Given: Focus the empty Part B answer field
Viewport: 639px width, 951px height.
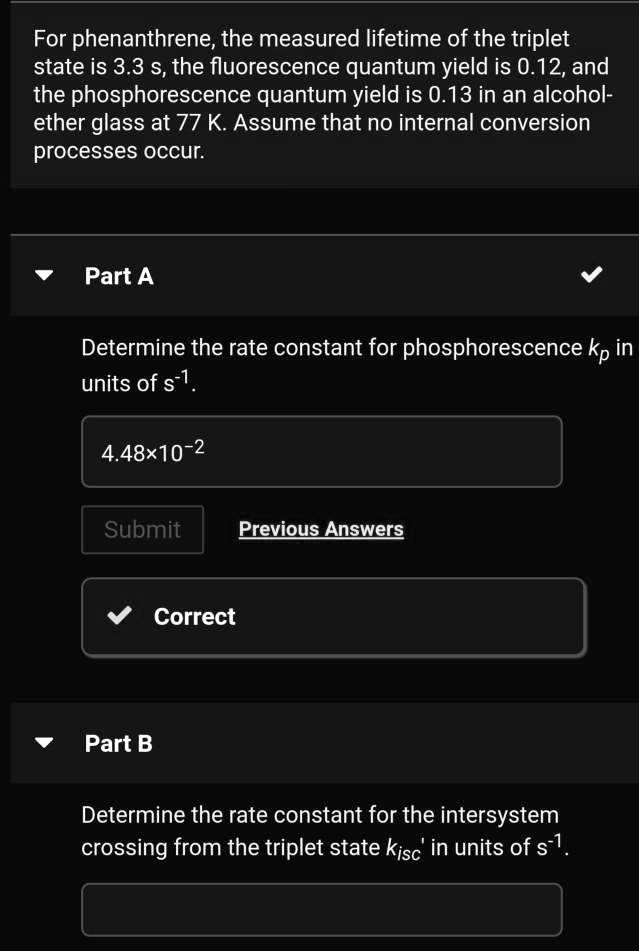Looking at the screenshot, I should coord(321,908).
